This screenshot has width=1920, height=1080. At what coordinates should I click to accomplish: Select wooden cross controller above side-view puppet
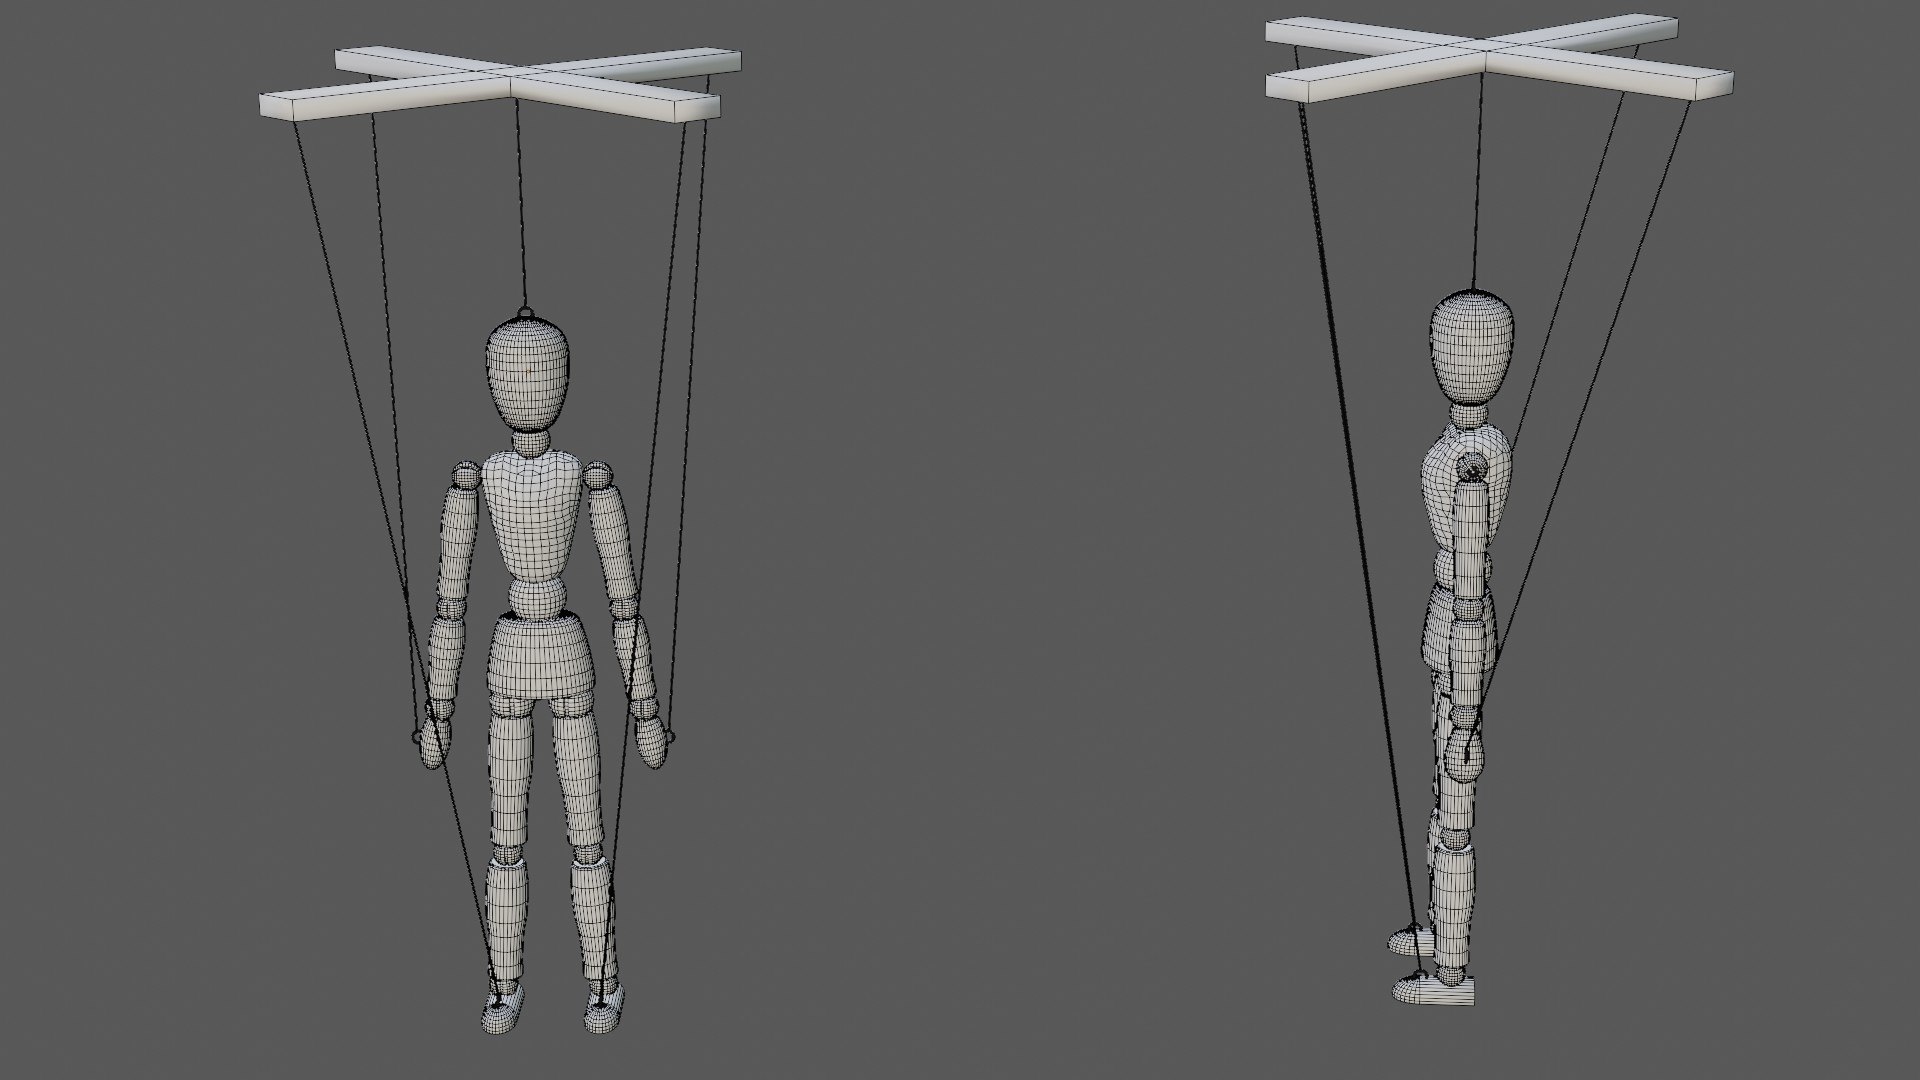(x=1499, y=58)
